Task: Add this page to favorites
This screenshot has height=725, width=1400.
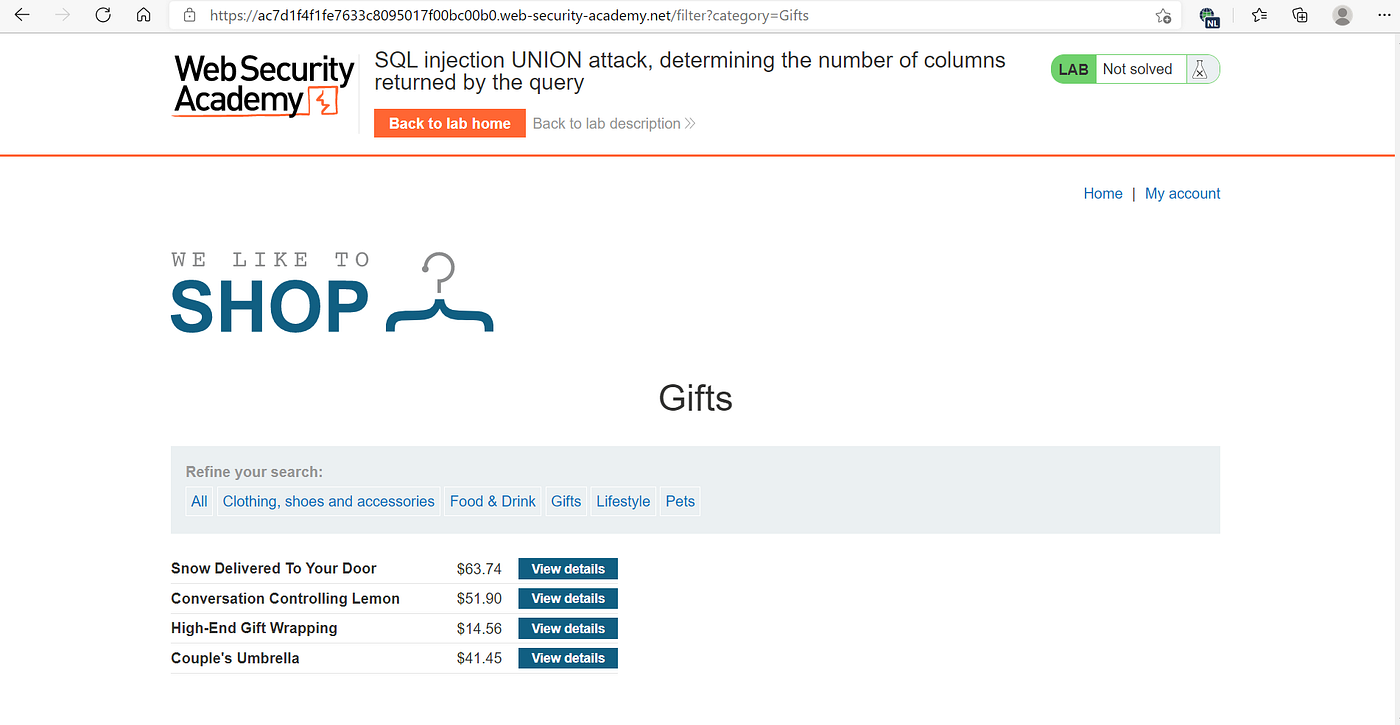Action: click(x=1162, y=15)
